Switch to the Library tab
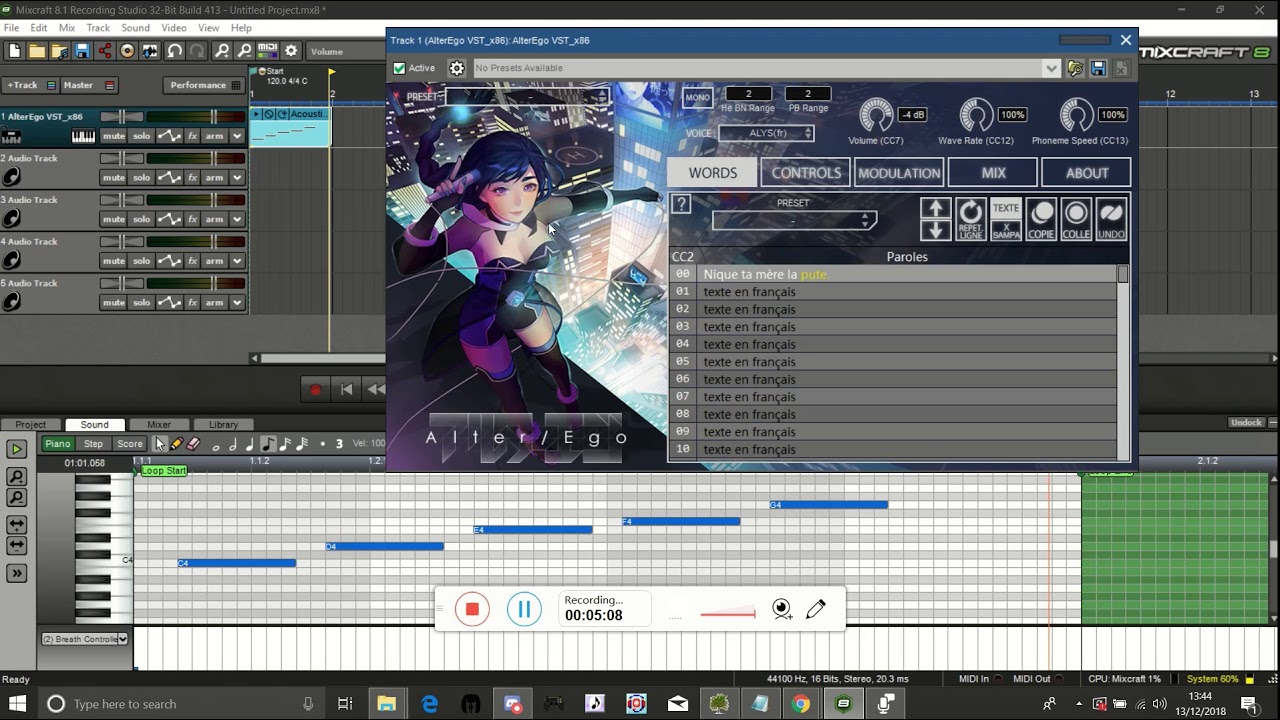This screenshot has height=720, width=1280. pos(223,425)
